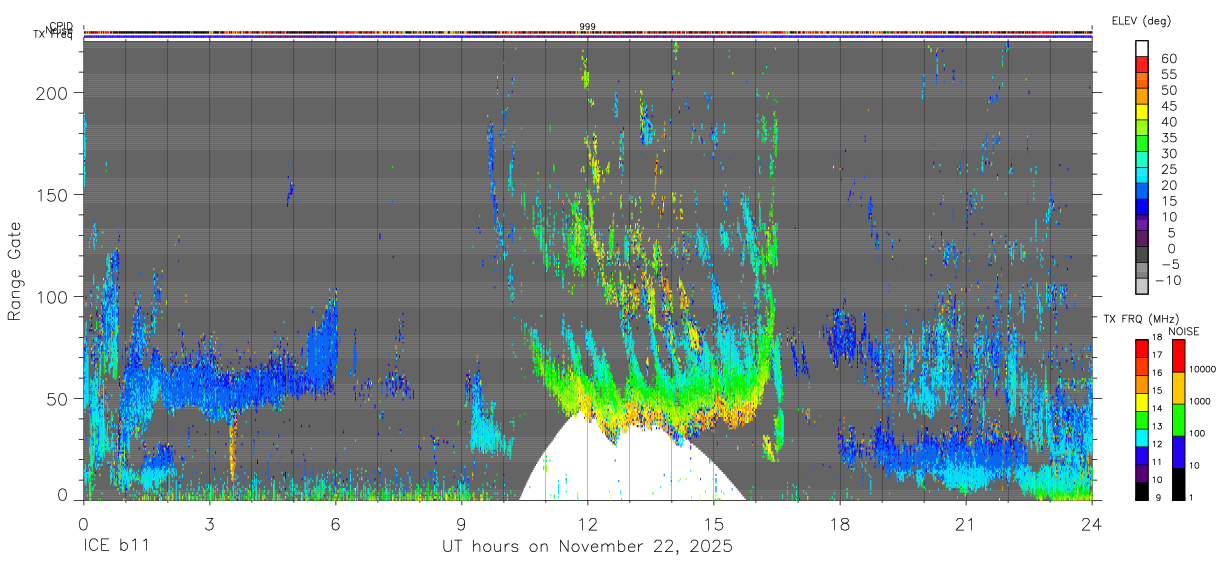Click the 6 tick on UT hours axis

tap(335, 523)
